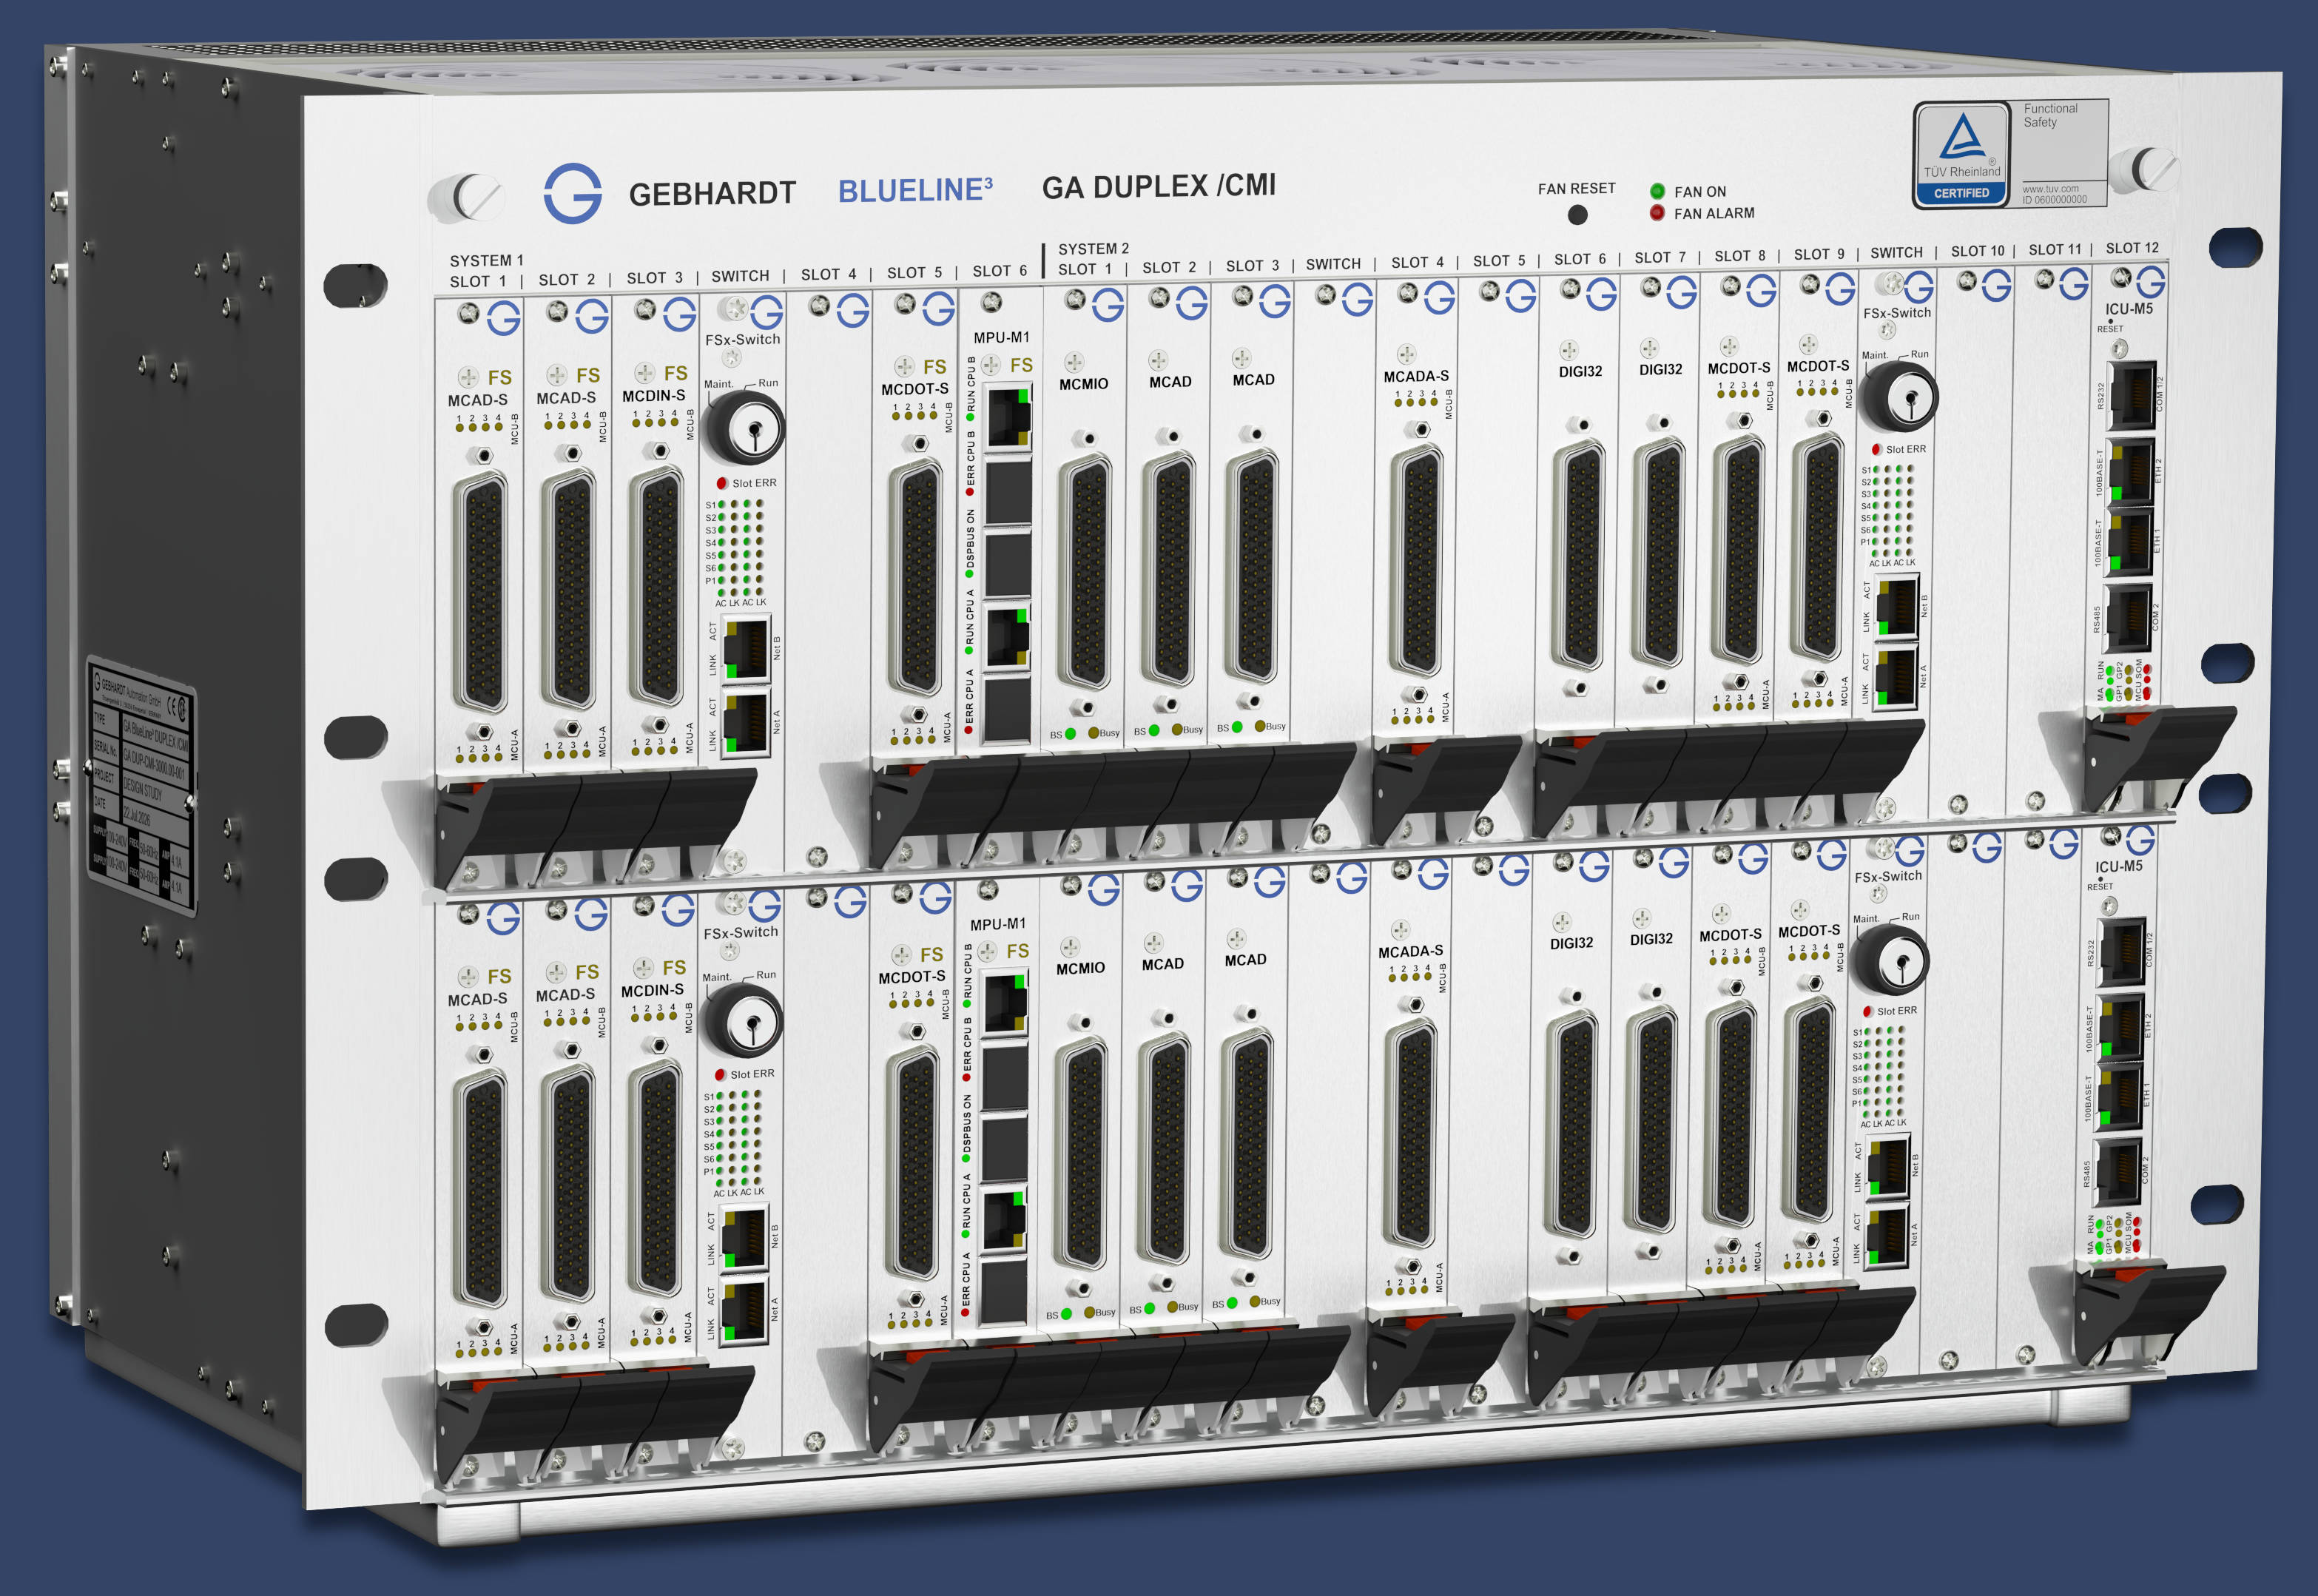Click the upper ICU-M5 module label

2129,309
